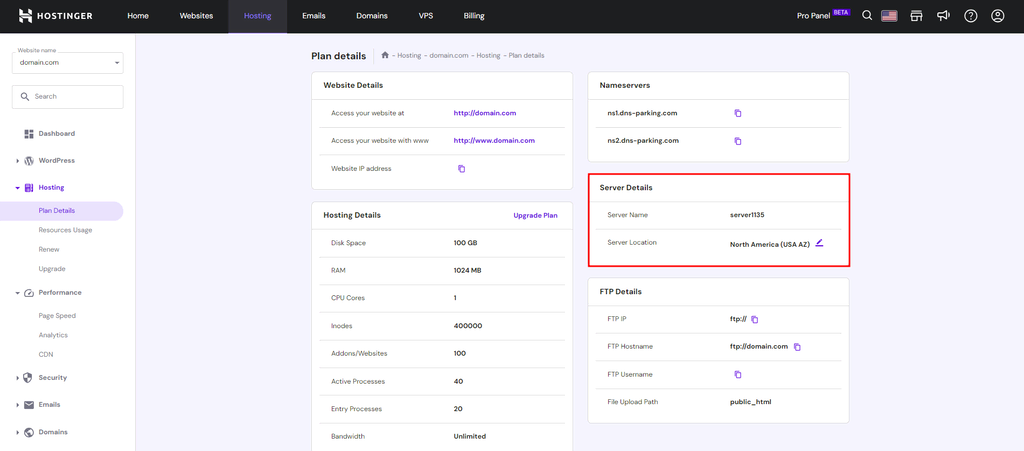Copy the FTP IP value
Screen dimensions: 1024x451
tap(754, 319)
